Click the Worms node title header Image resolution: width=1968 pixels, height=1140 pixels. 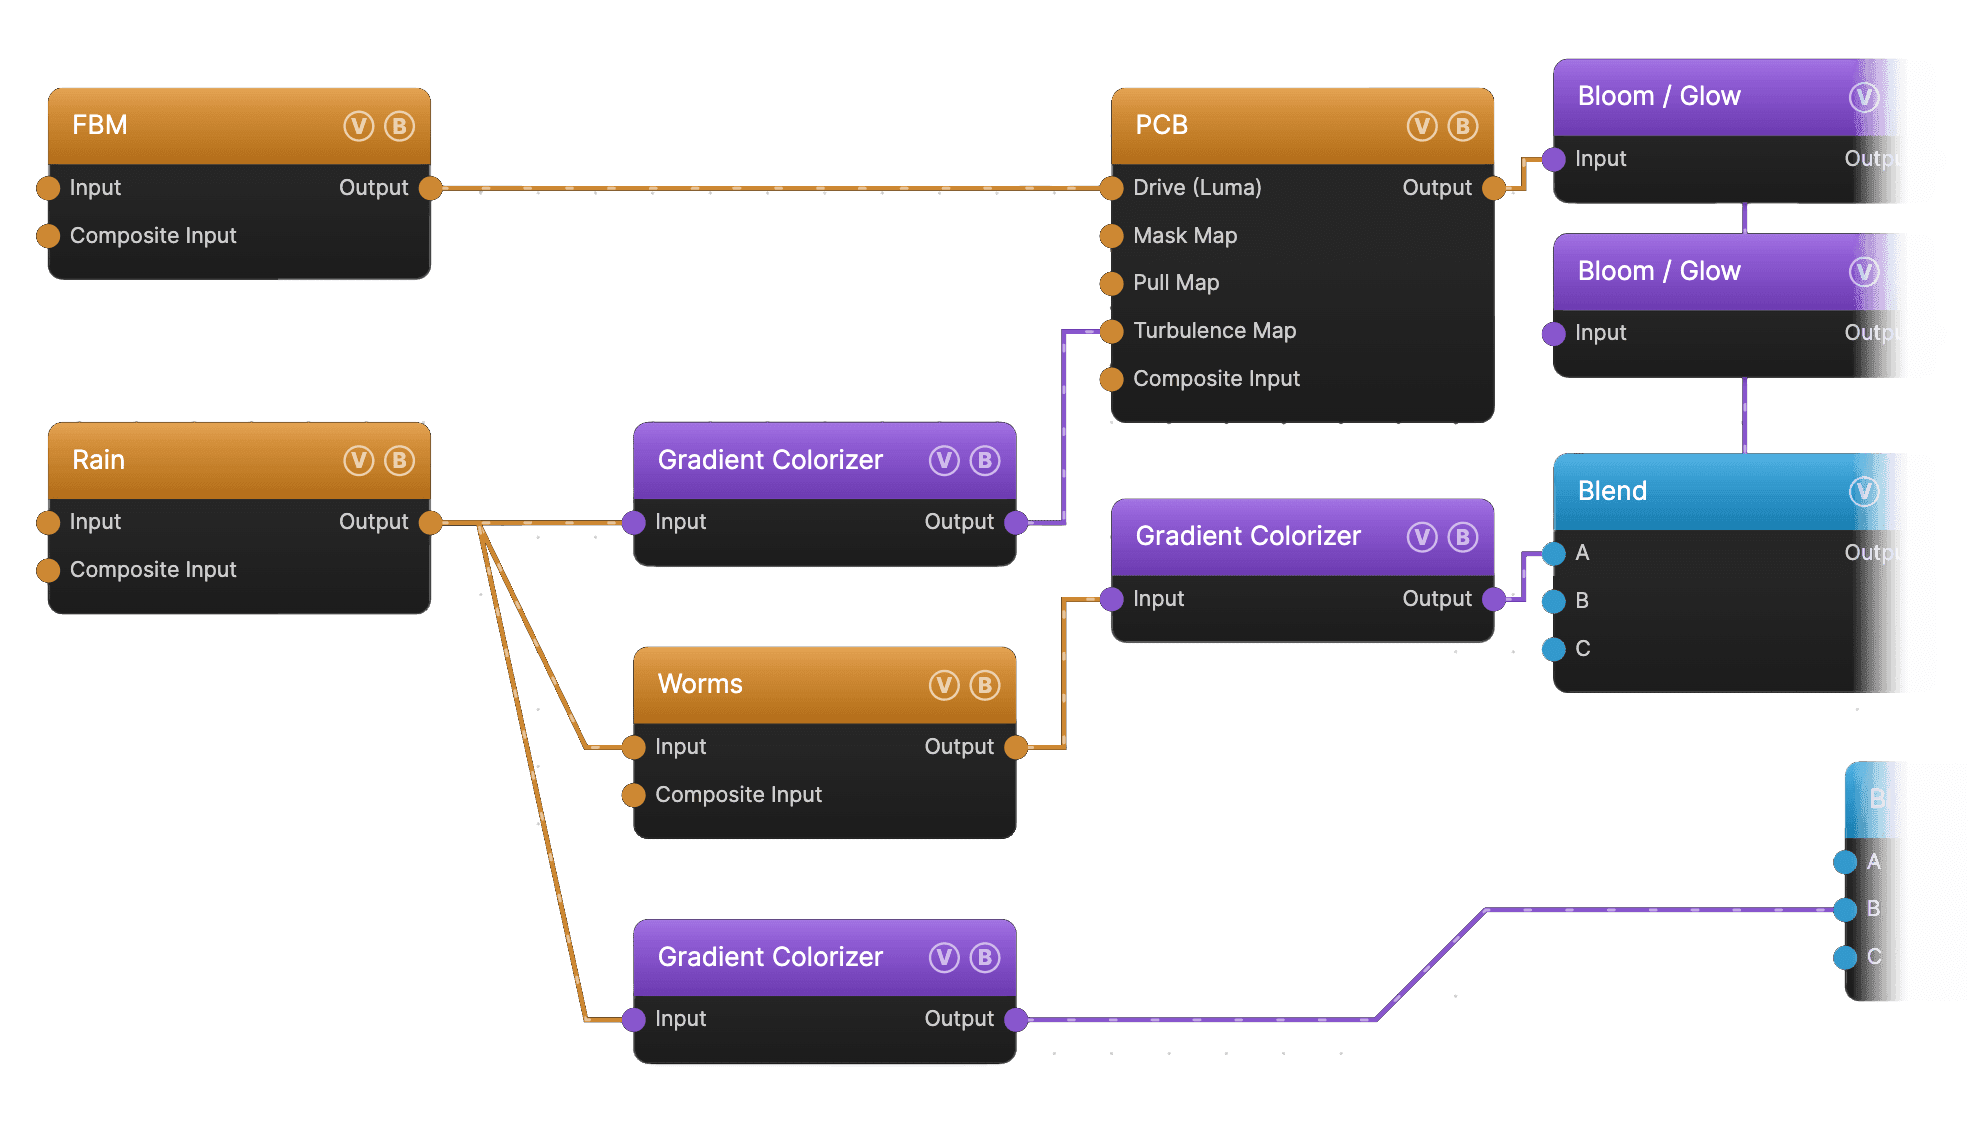tap(825, 685)
